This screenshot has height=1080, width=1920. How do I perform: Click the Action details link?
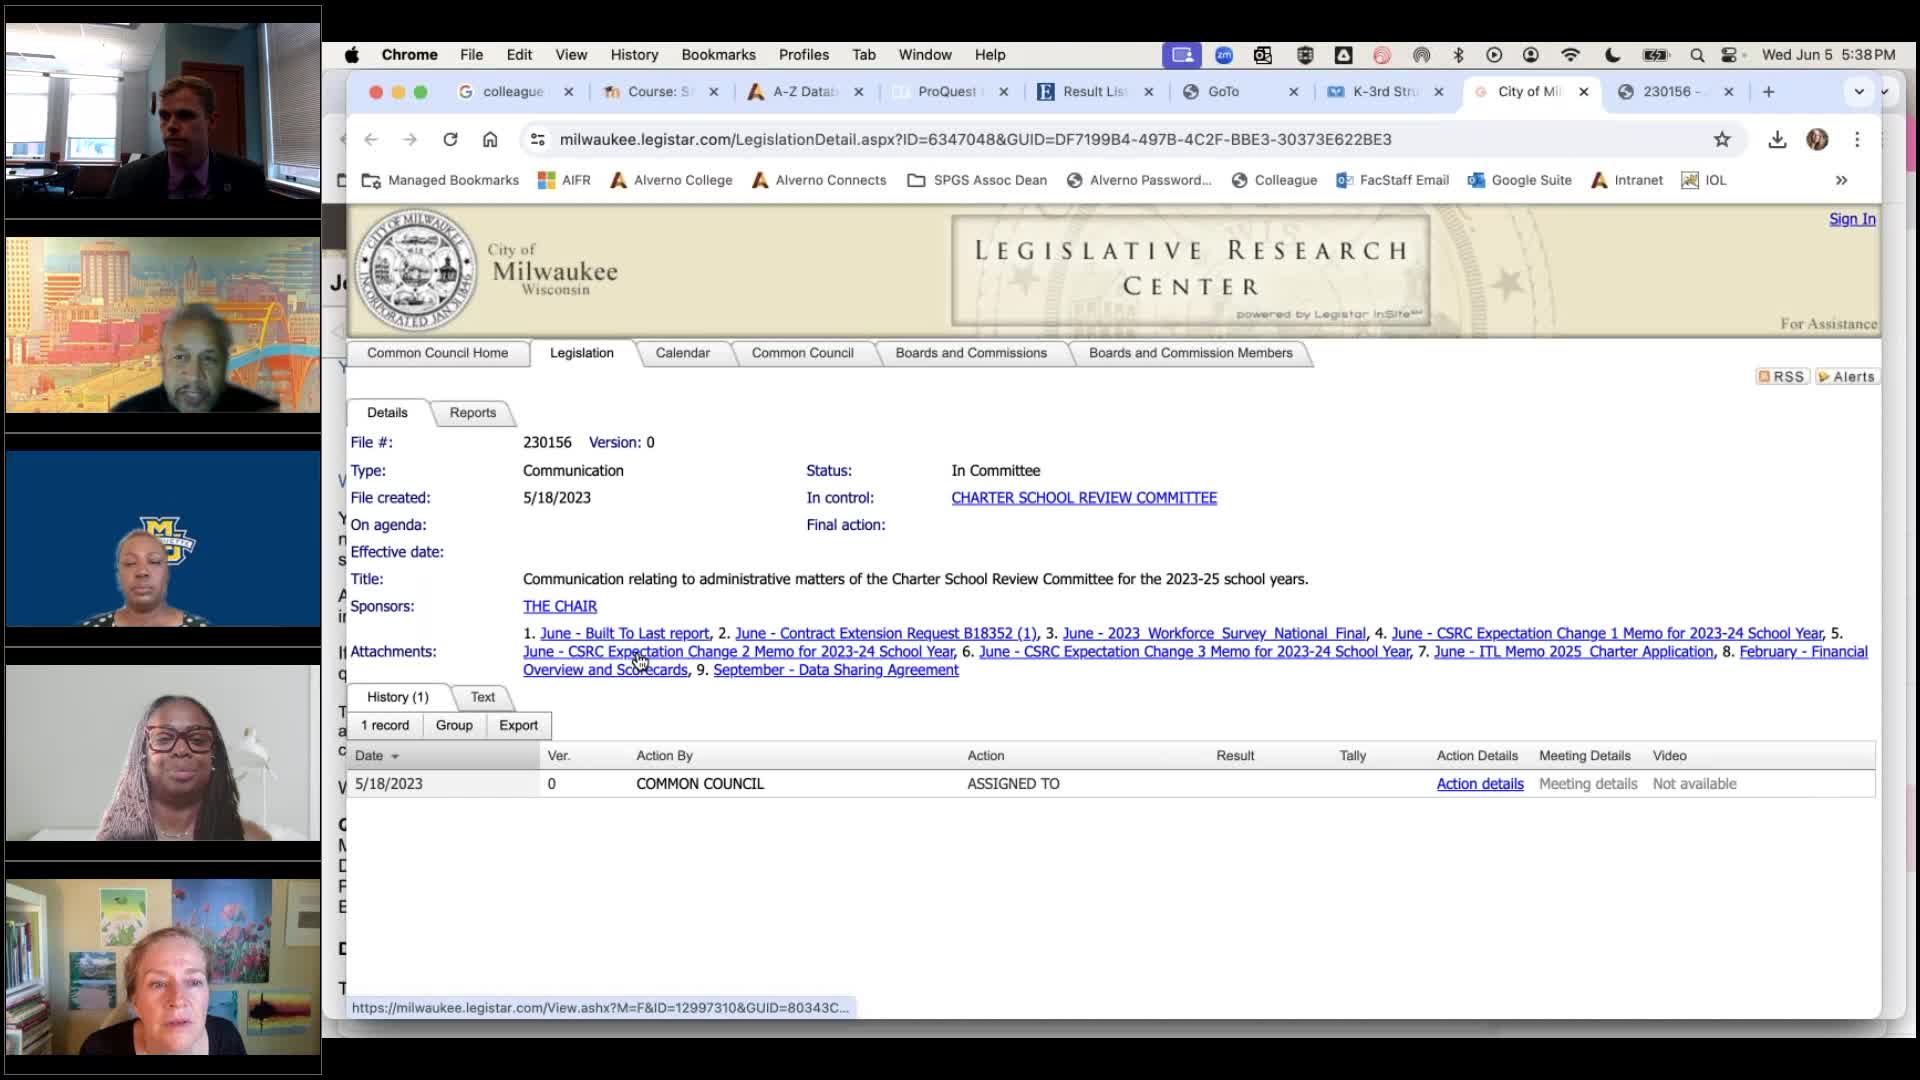click(x=1479, y=784)
